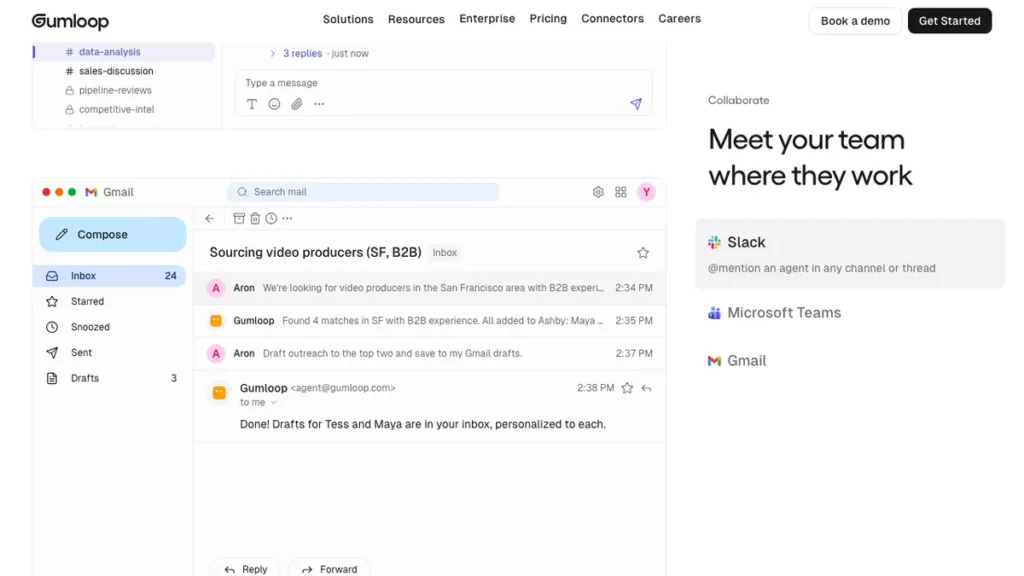Click the Gumloop avatar on 2:35 PM message
Viewport: 1024px width, 576px height.
216,321
